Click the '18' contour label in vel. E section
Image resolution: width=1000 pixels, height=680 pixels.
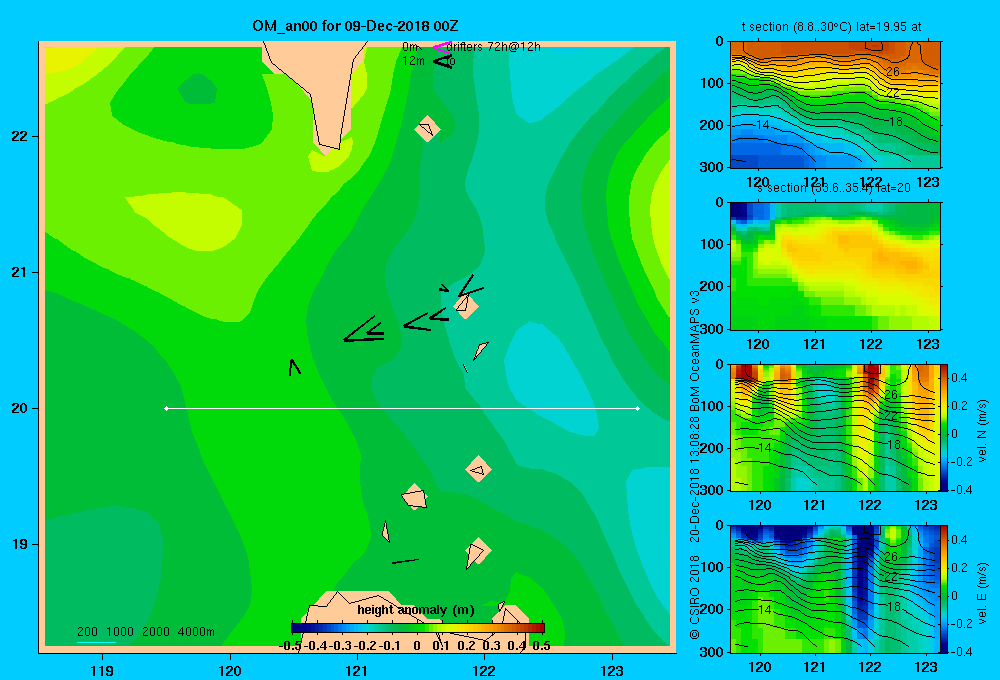[x=894, y=606]
